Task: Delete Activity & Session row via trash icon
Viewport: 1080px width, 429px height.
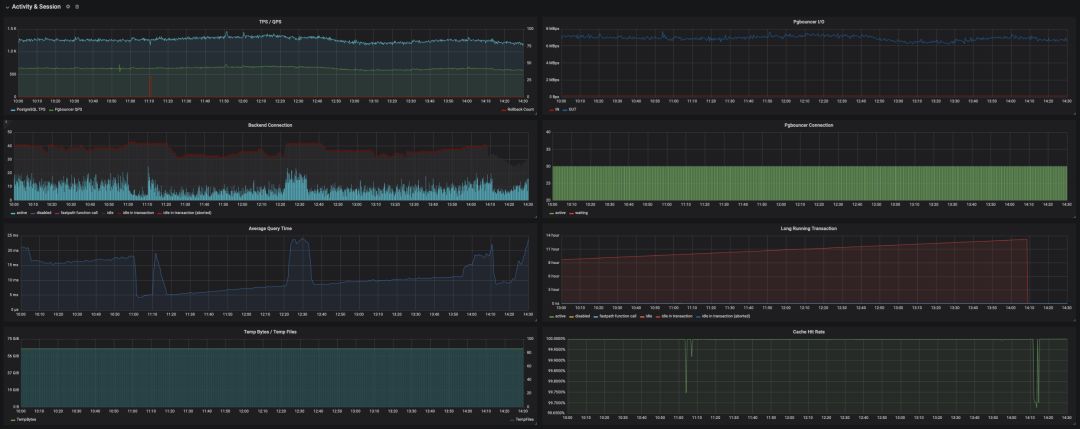Action: 76,6
